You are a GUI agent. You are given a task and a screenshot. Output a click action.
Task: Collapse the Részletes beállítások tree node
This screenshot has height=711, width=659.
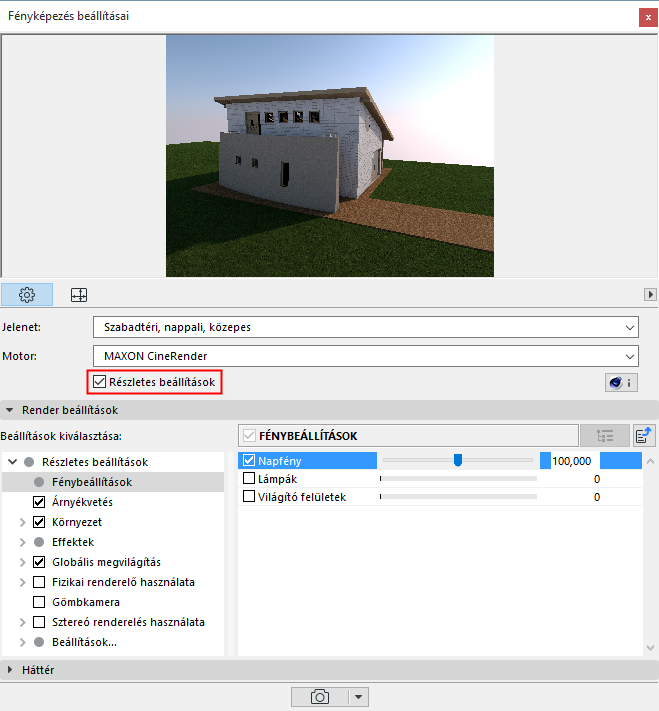coord(13,462)
